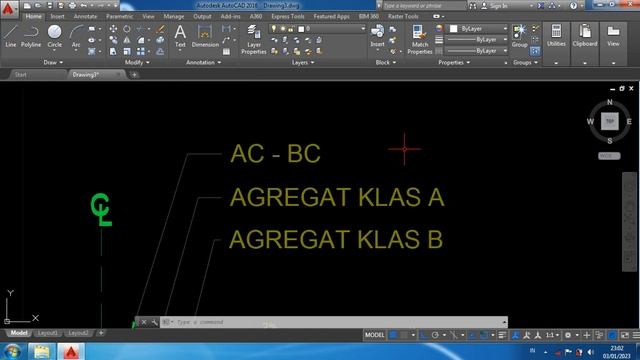Open the Insert ribbon tab
640x360 pixels.
(x=57, y=16)
